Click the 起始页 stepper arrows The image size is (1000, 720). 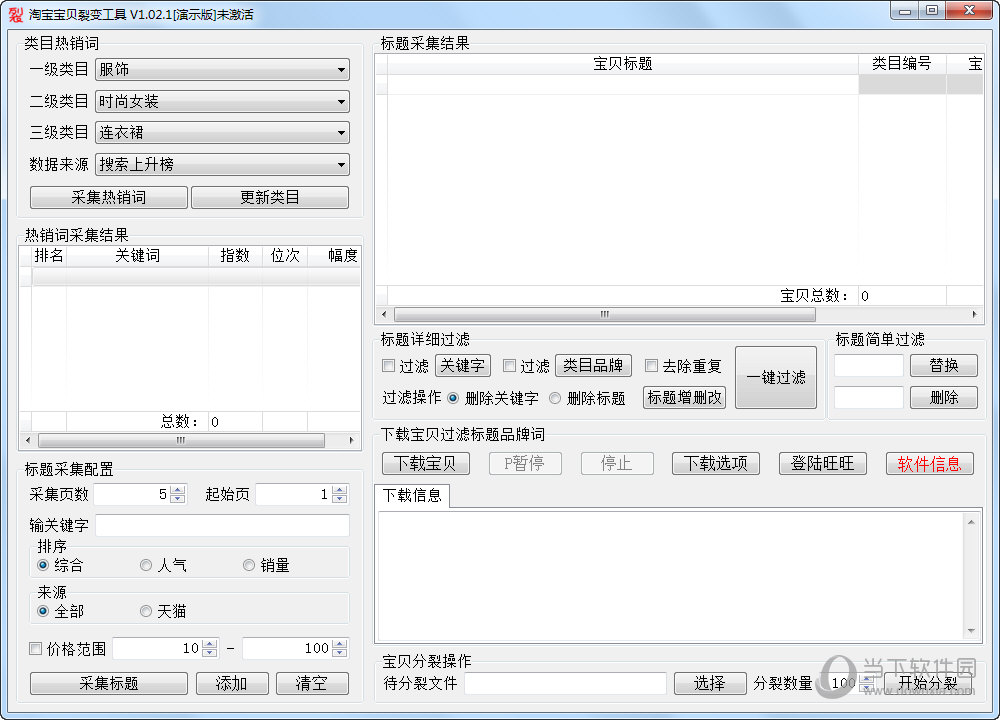click(x=340, y=494)
